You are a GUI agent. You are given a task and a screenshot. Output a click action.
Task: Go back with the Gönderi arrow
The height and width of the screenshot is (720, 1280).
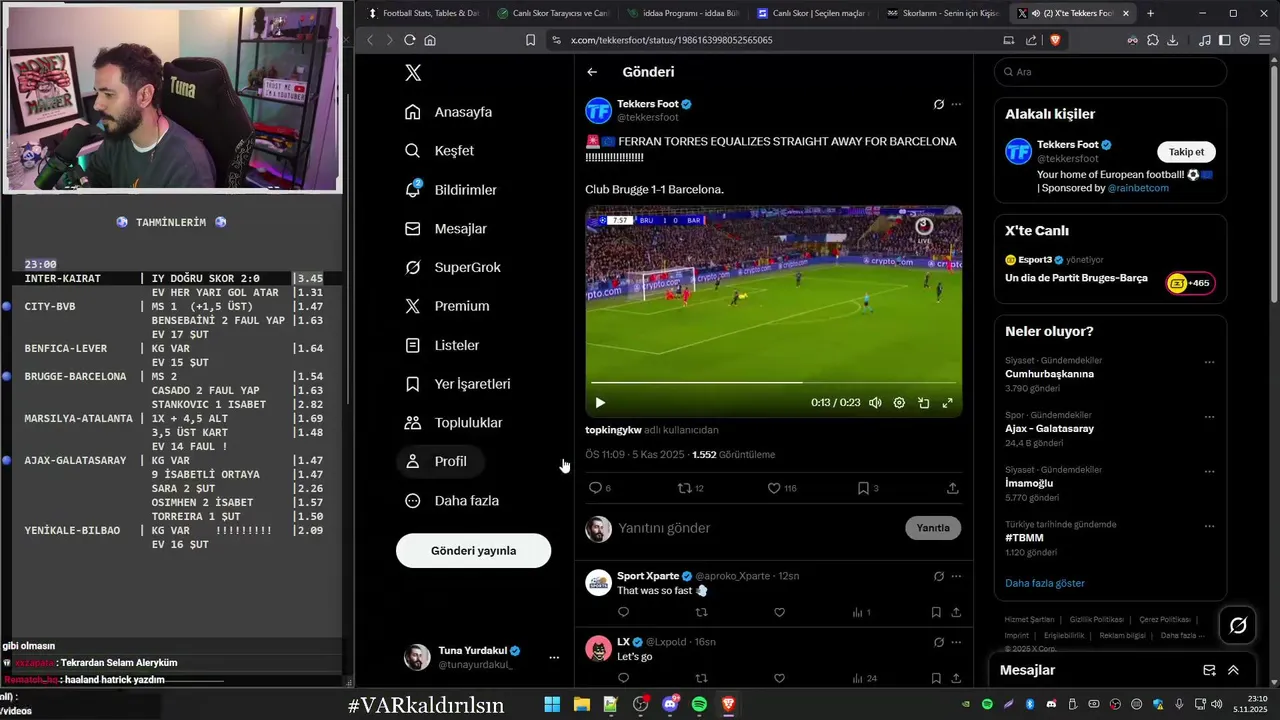pyautogui.click(x=592, y=72)
